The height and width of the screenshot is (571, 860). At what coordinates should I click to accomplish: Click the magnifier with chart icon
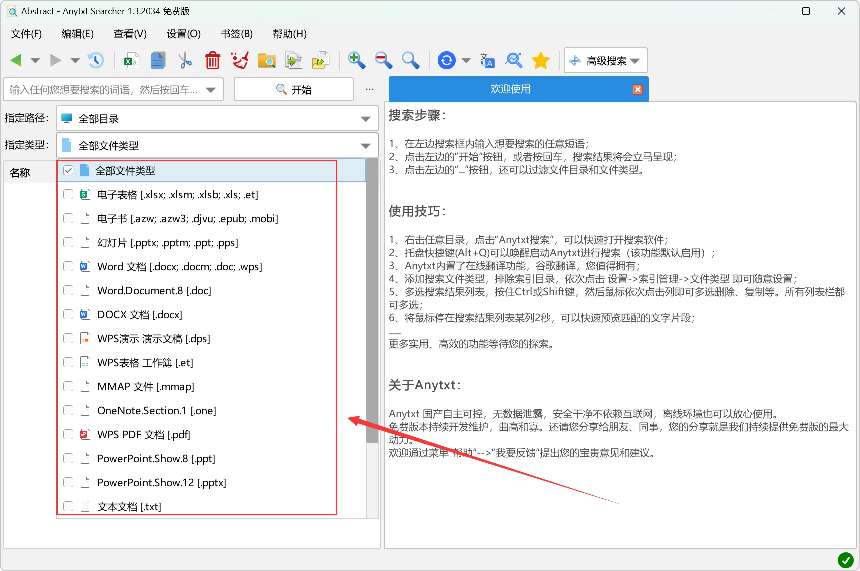coord(514,60)
